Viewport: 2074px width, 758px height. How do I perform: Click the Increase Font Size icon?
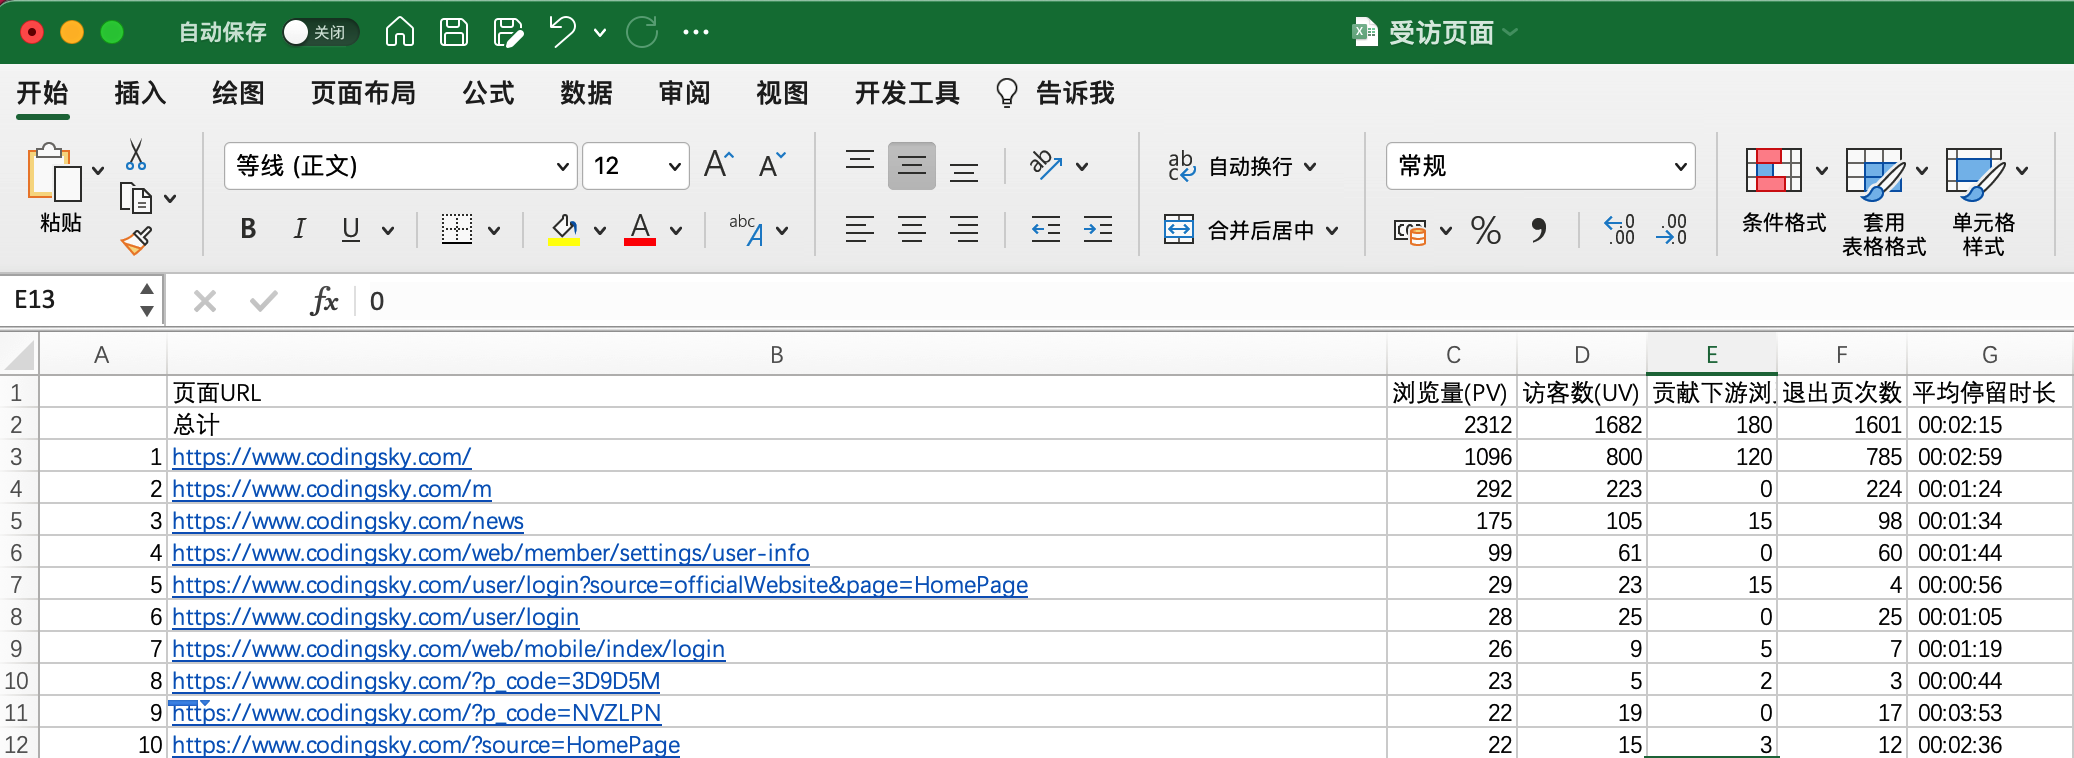point(719,164)
